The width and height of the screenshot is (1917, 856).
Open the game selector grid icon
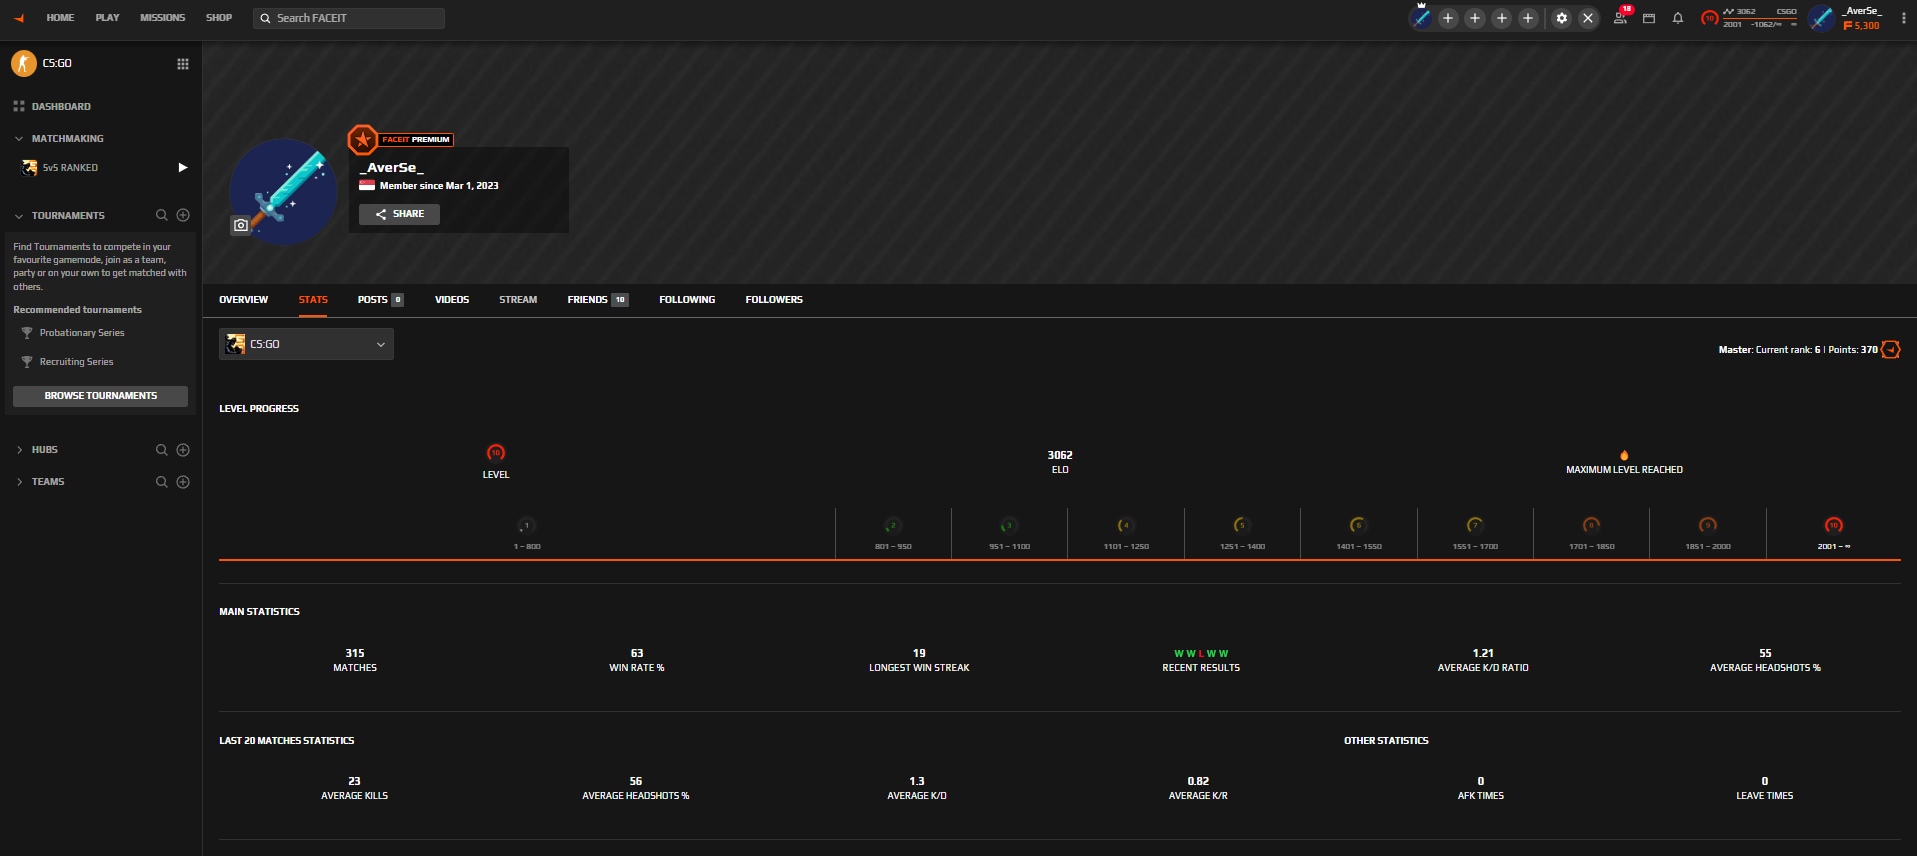coord(183,64)
